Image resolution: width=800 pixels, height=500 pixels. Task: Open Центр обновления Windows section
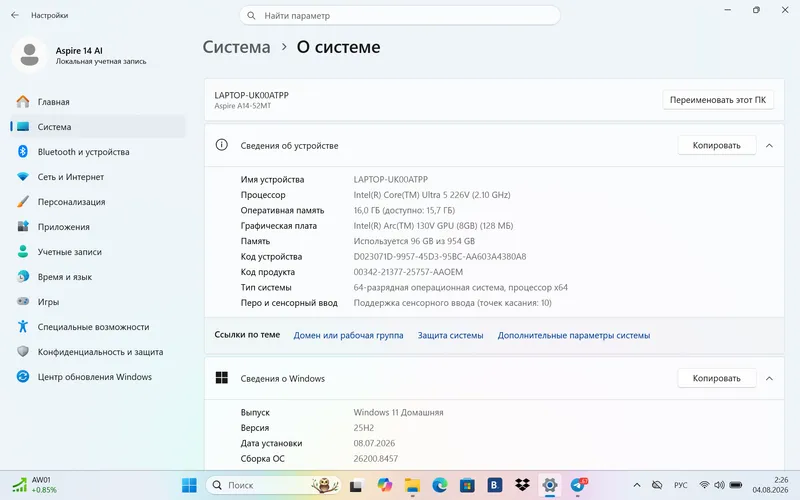(x=97, y=377)
